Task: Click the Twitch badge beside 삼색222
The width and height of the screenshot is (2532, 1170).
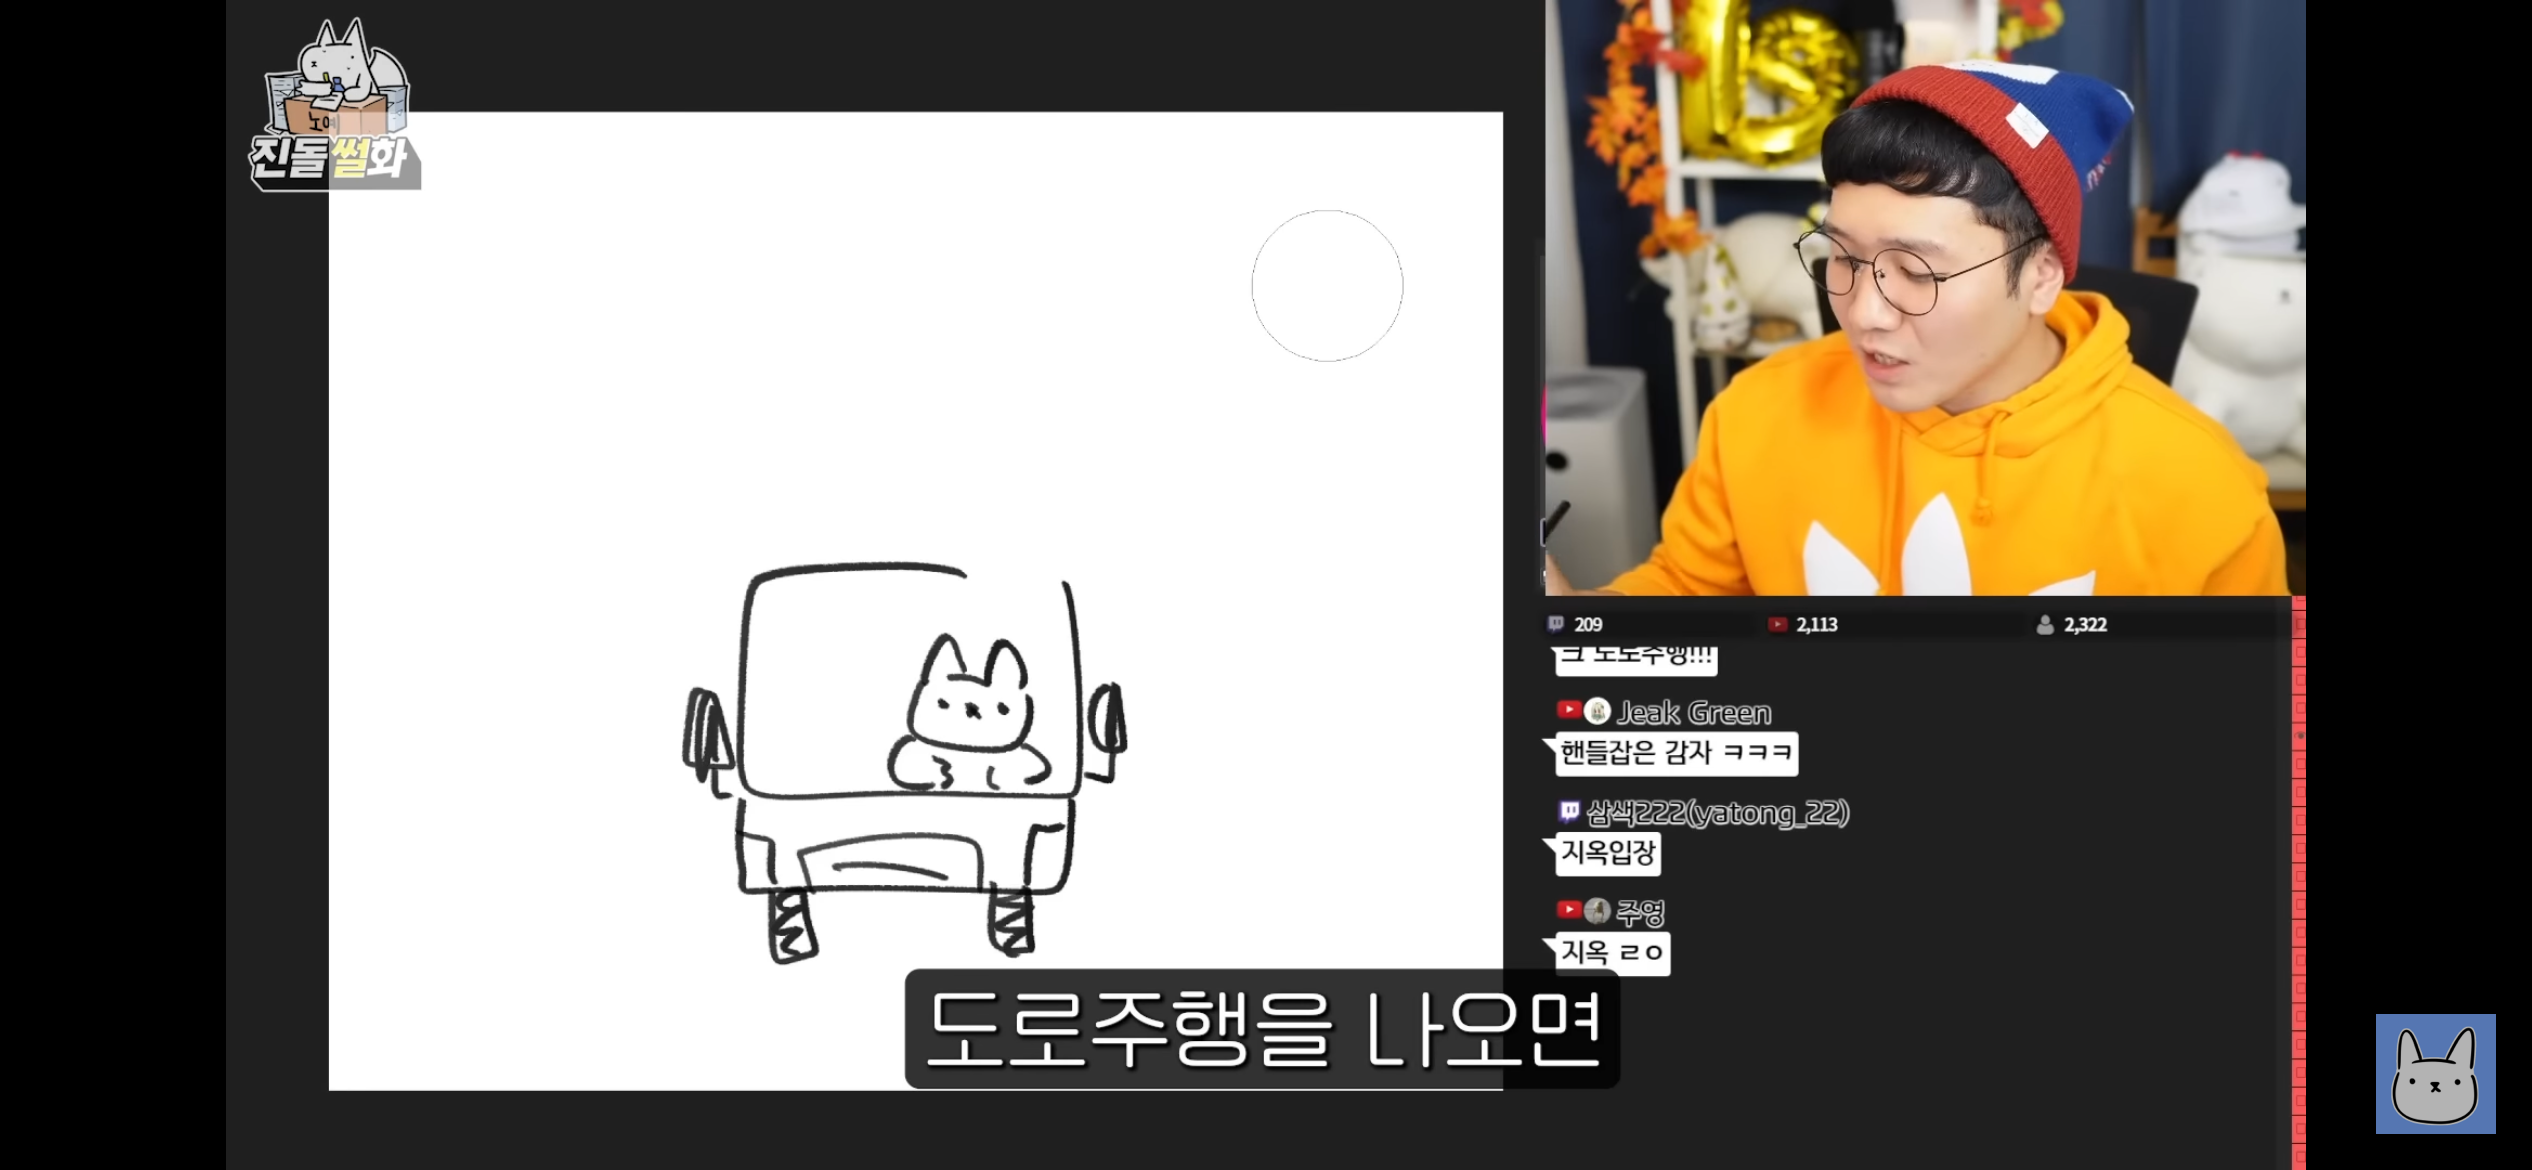Action: [x=1569, y=811]
